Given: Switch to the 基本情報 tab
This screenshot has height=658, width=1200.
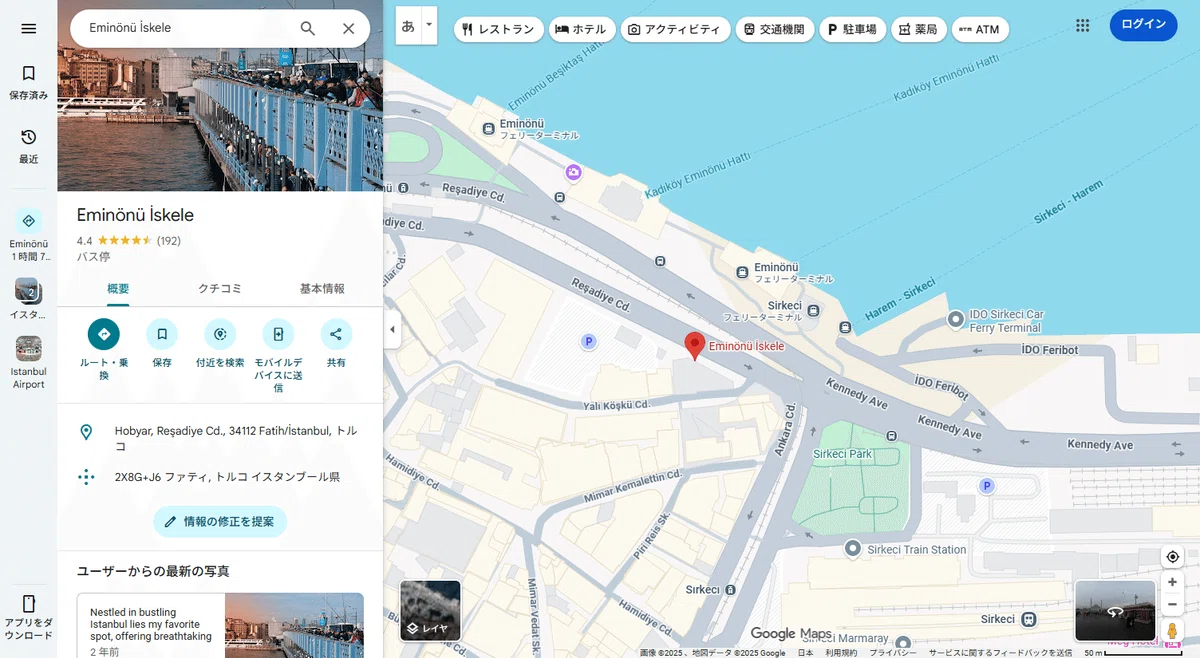Looking at the screenshot, I should tap(322, 289).
